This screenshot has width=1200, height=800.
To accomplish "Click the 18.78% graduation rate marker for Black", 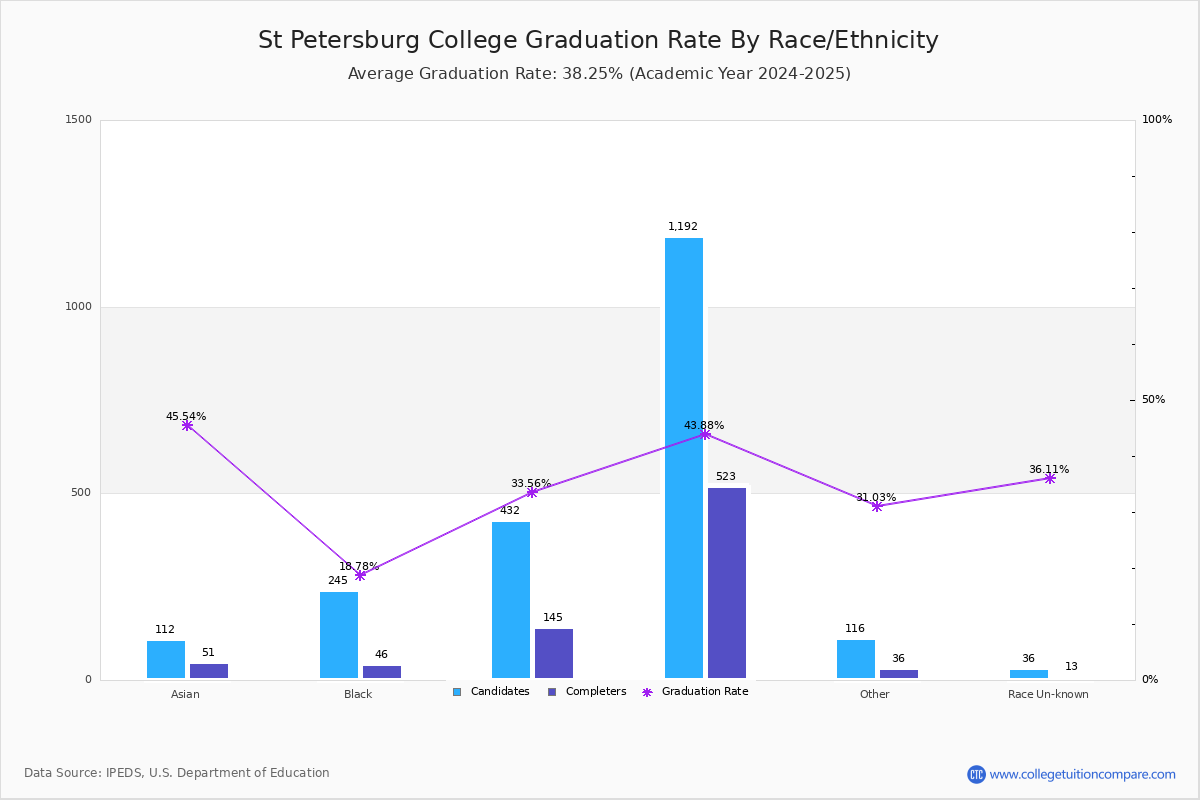I will point(360,575).
